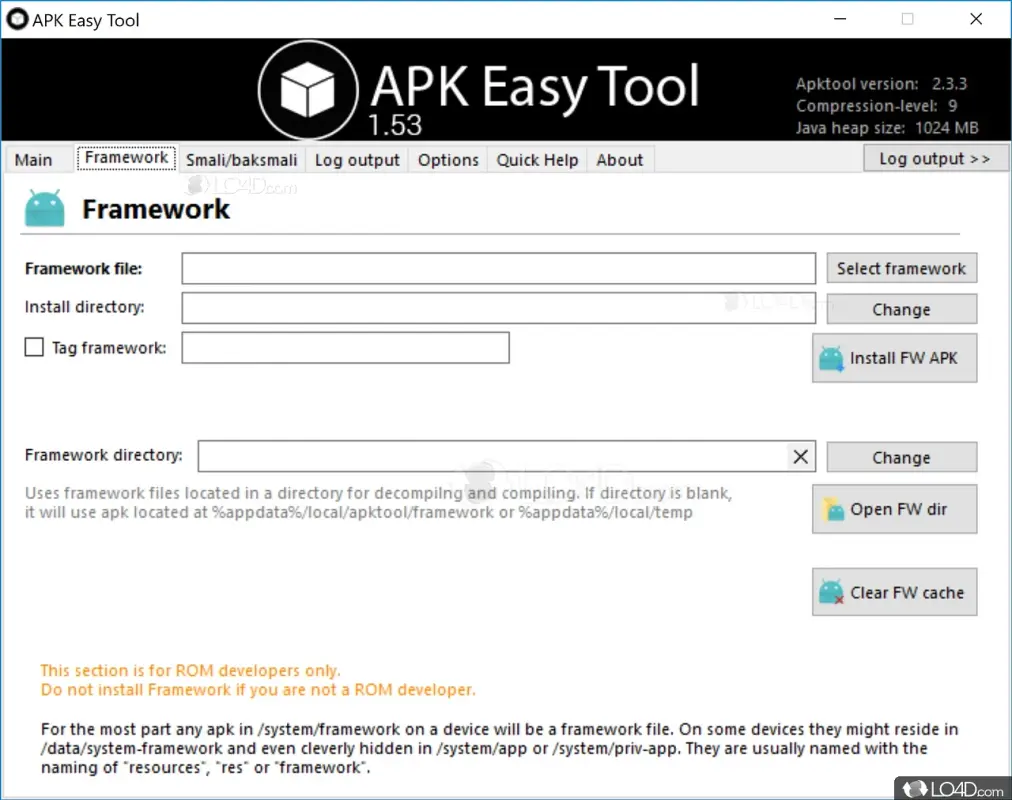Select the Framework tab

pyautogui.click(x=126, y=157)
